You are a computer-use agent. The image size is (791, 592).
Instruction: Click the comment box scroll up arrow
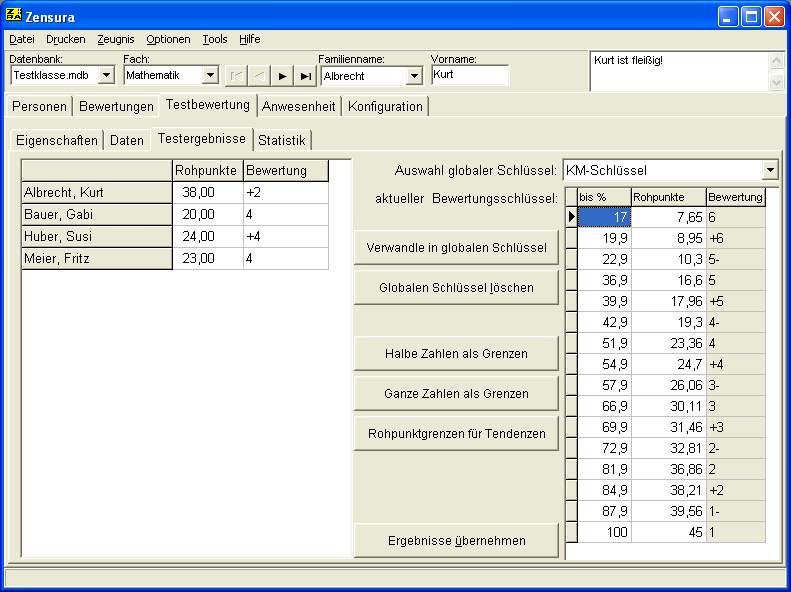(776, 61)
